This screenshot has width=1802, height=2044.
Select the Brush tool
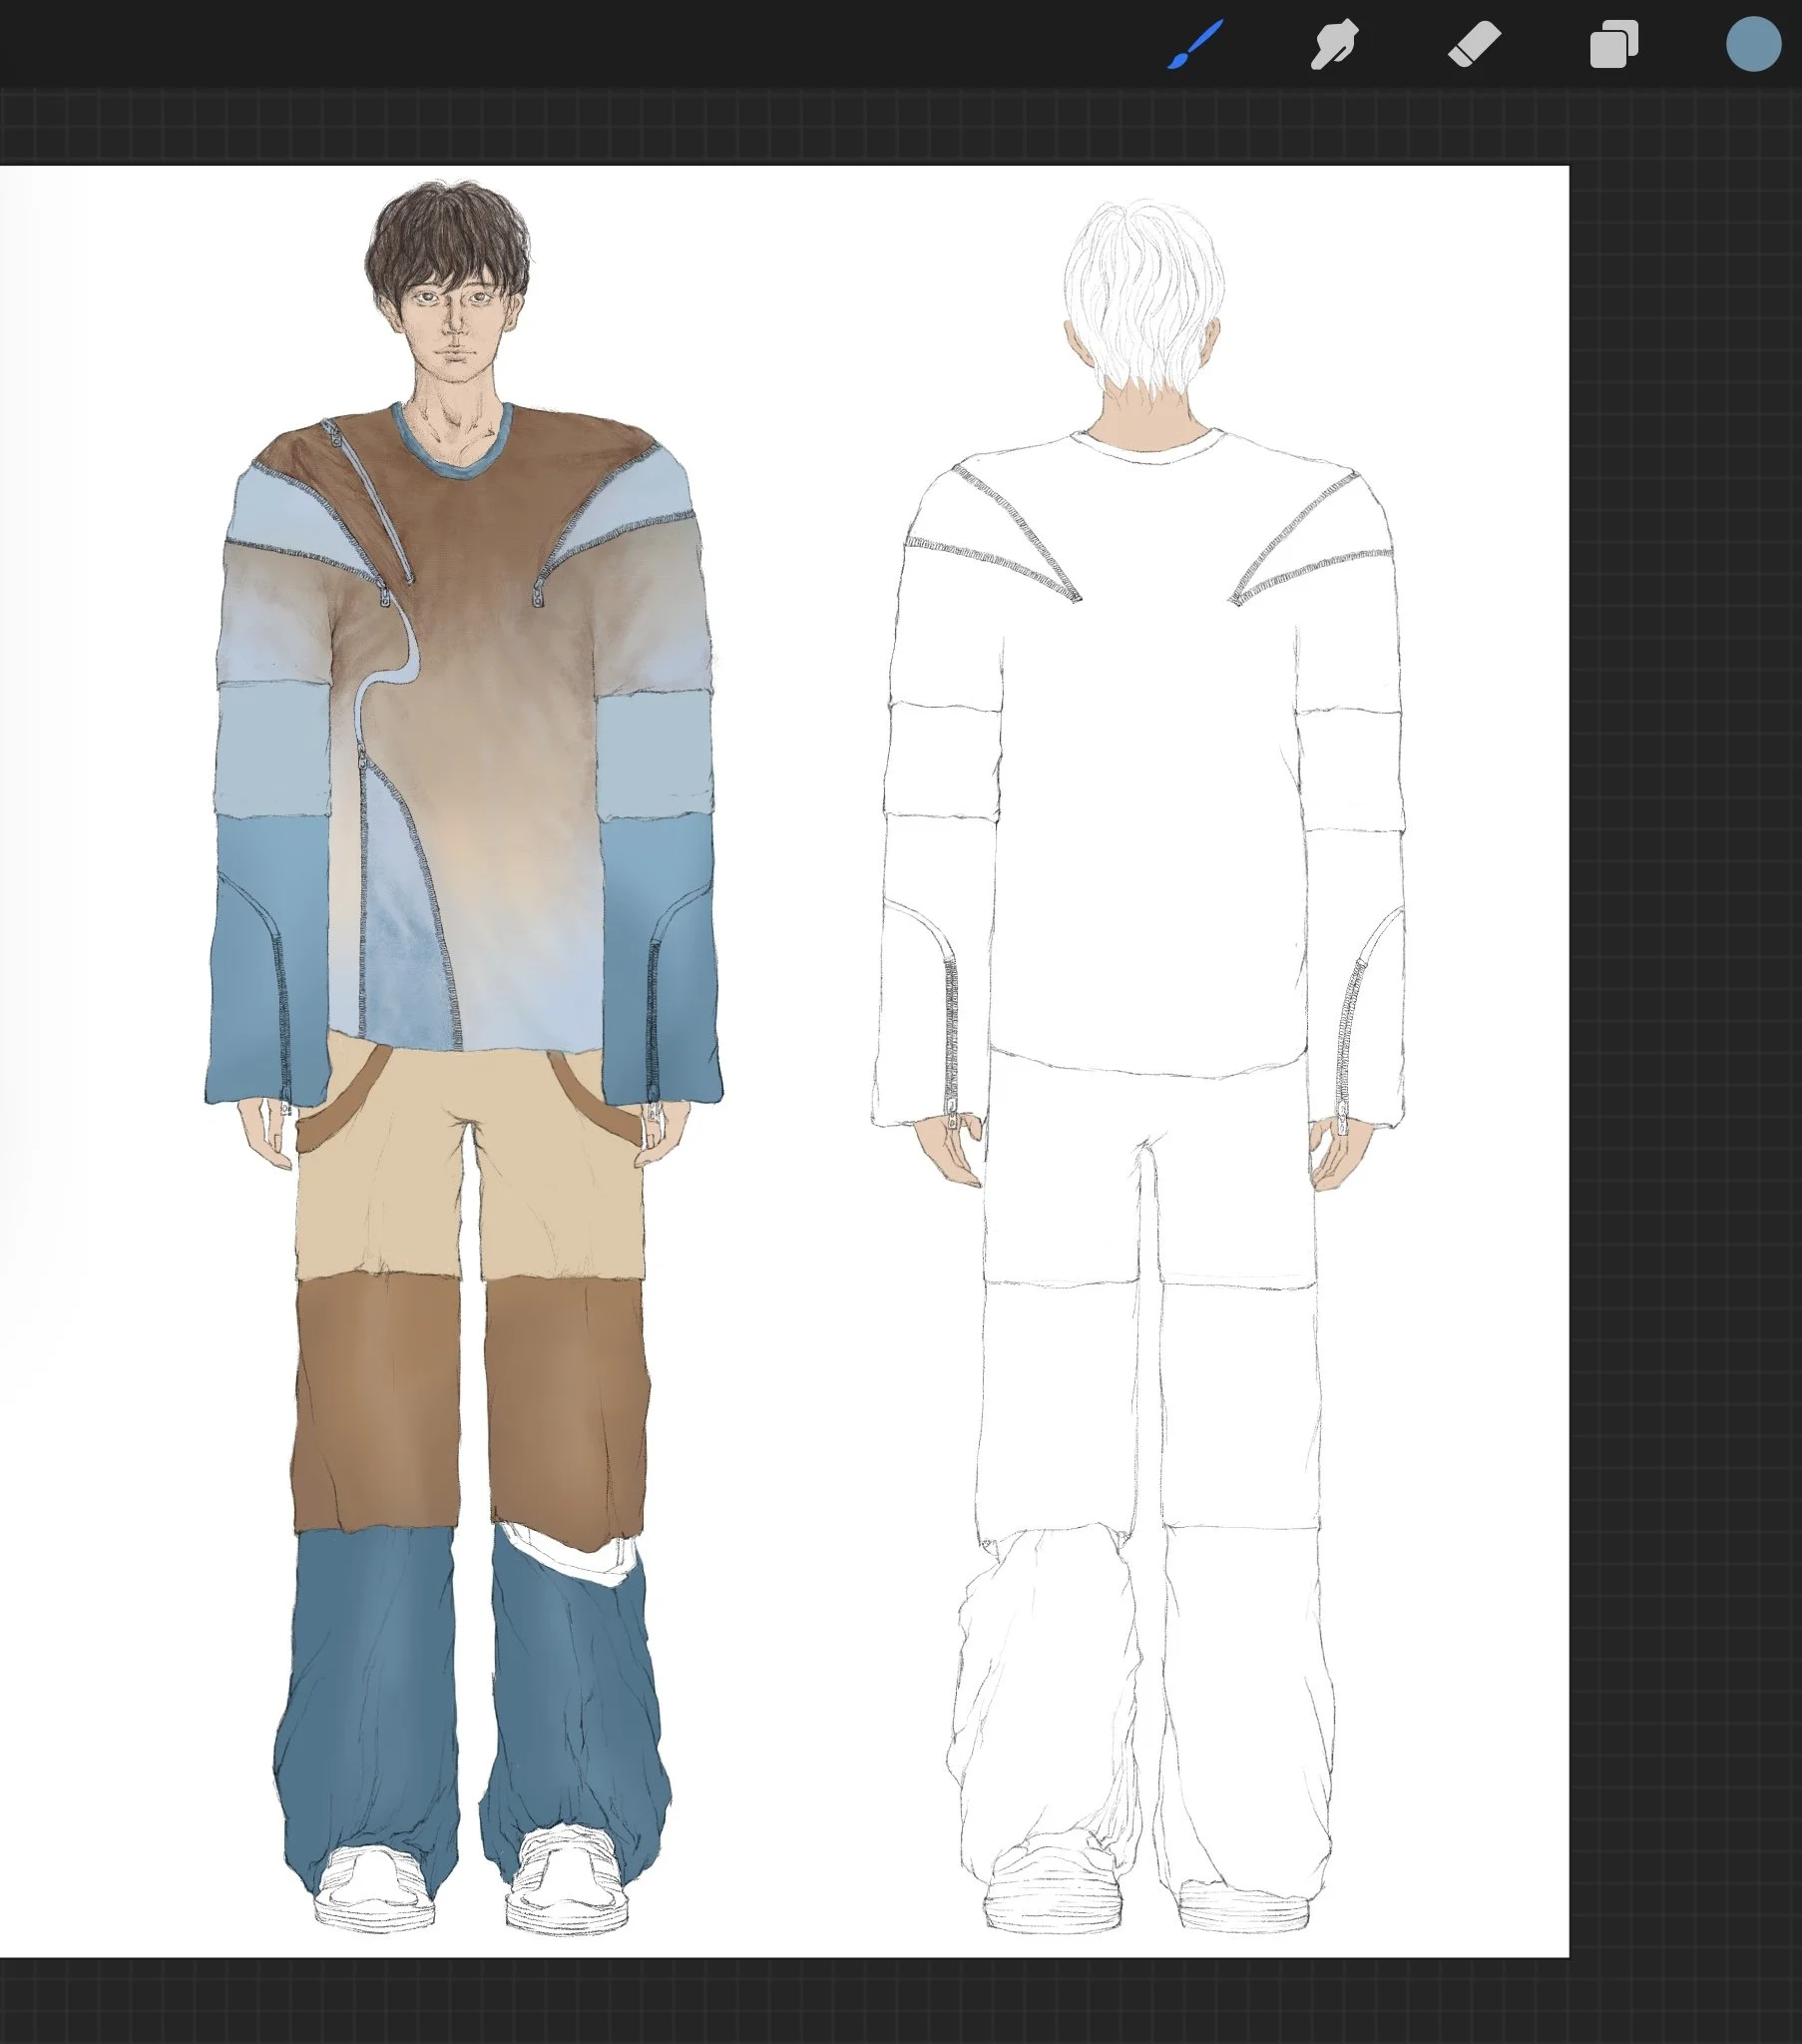1195,45
